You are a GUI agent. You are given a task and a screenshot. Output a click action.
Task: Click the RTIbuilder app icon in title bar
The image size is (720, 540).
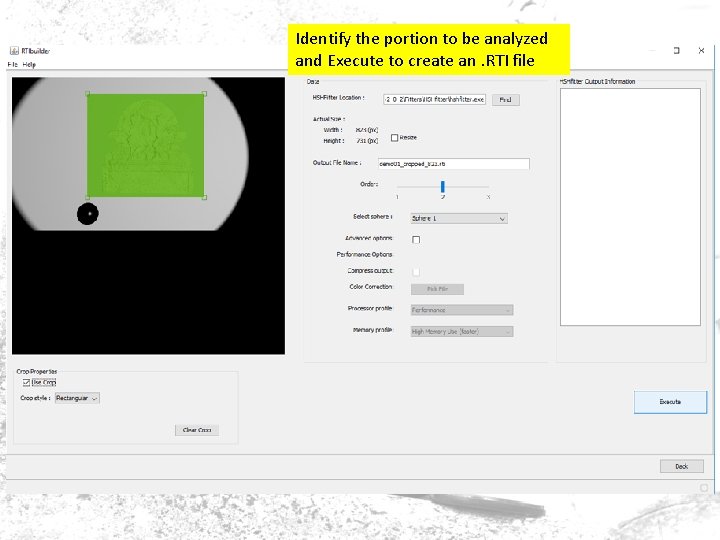[x=14, y=51]
